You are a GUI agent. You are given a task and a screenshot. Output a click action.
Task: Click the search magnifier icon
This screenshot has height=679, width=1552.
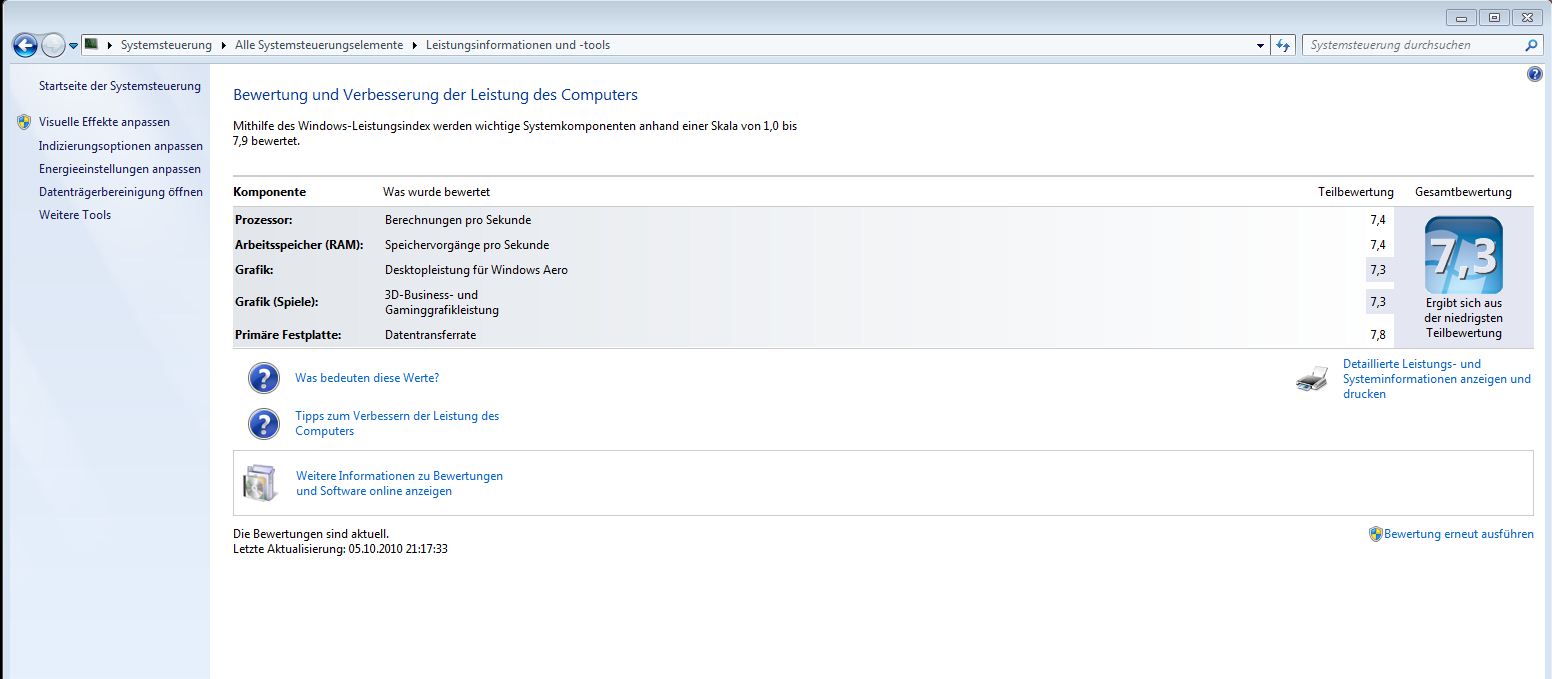pos(1531,45)
